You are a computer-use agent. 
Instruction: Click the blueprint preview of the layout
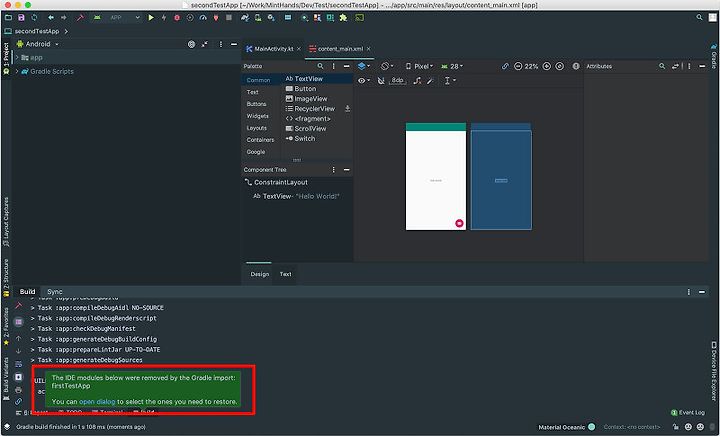(x=501, y=176)
